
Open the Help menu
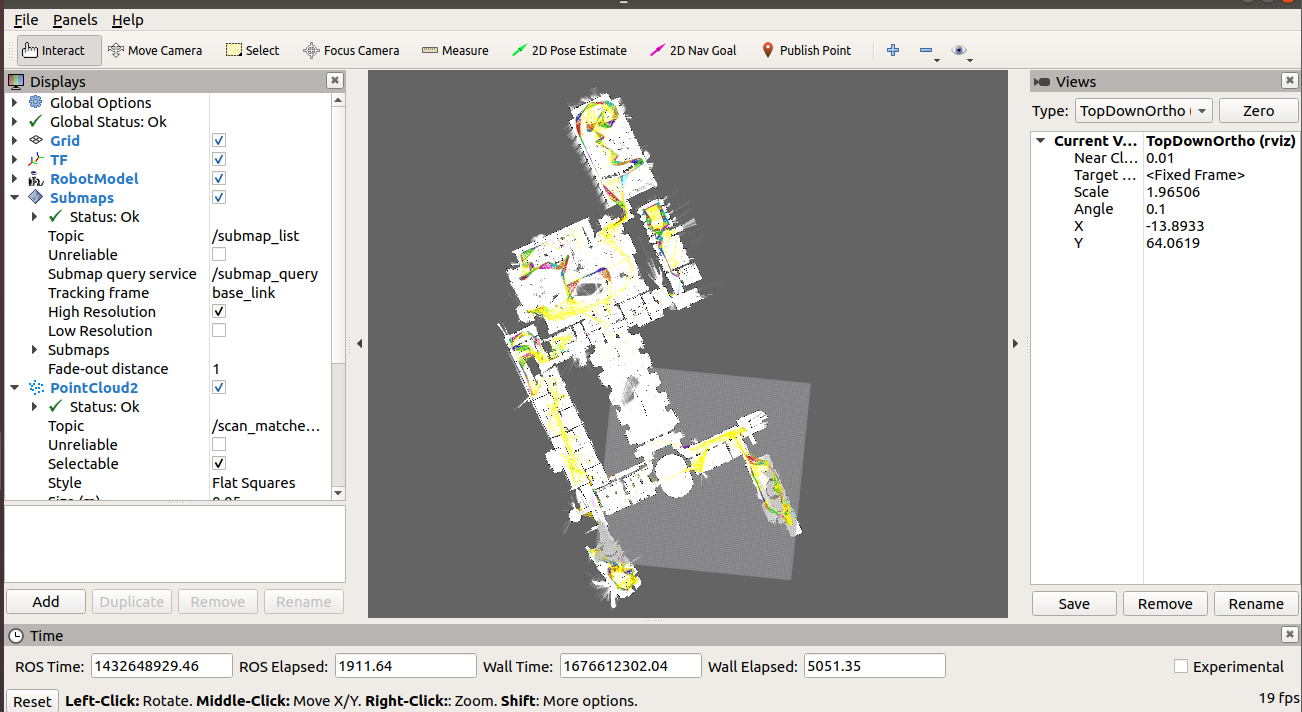[x=127, y=19]
